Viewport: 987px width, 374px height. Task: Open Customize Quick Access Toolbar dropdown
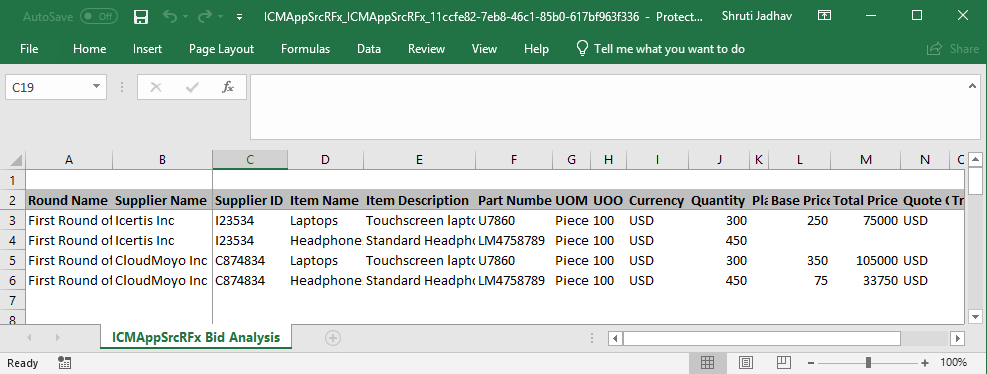point(240,18)
